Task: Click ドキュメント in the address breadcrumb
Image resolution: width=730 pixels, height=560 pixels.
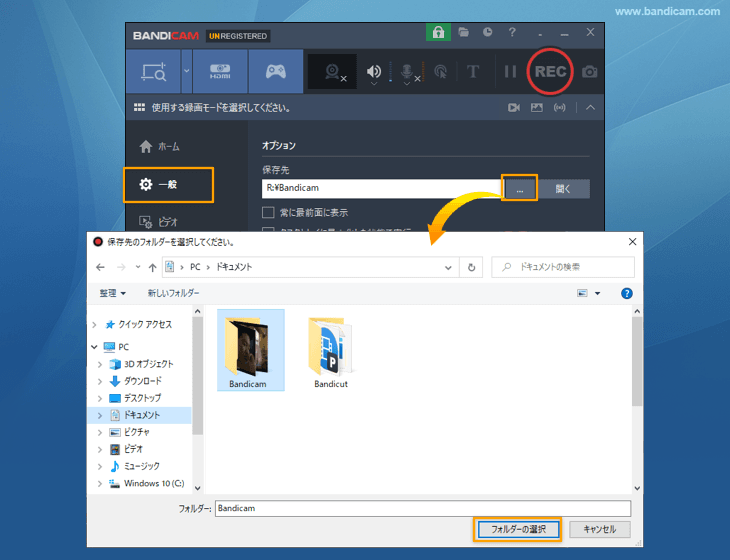Action: 234,267
